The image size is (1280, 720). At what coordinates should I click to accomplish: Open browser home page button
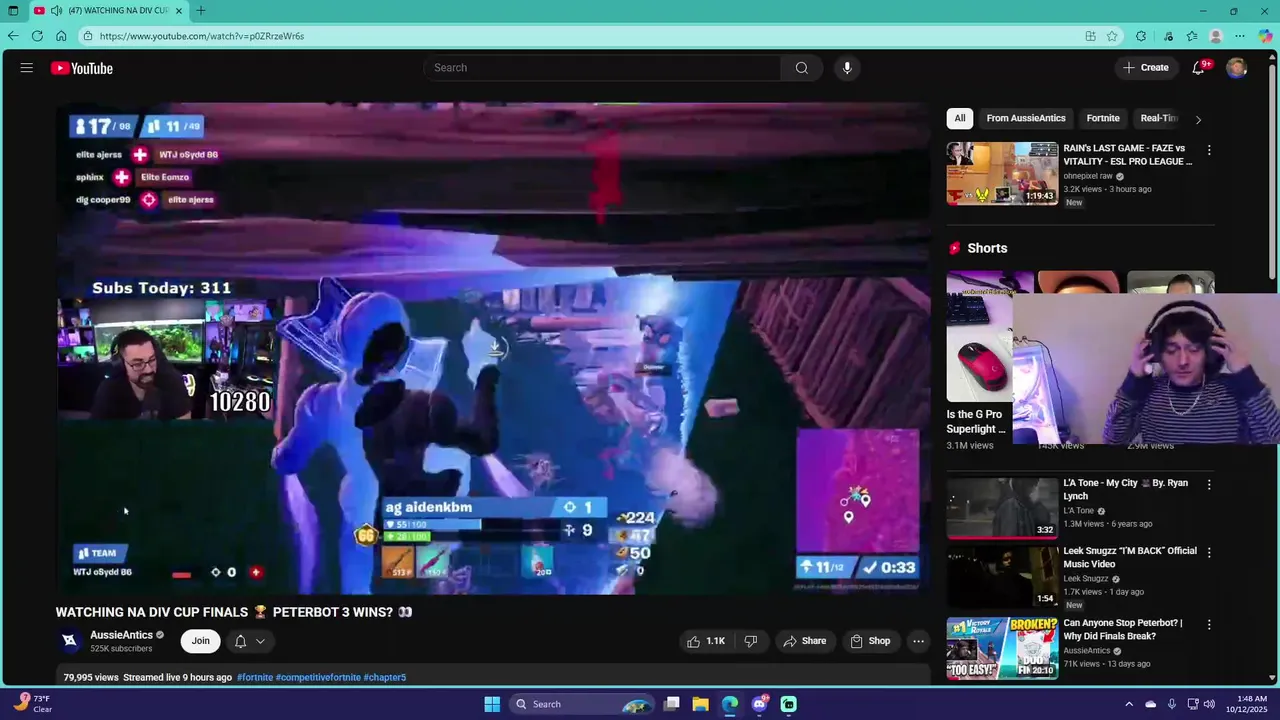[x=61, y=36]
